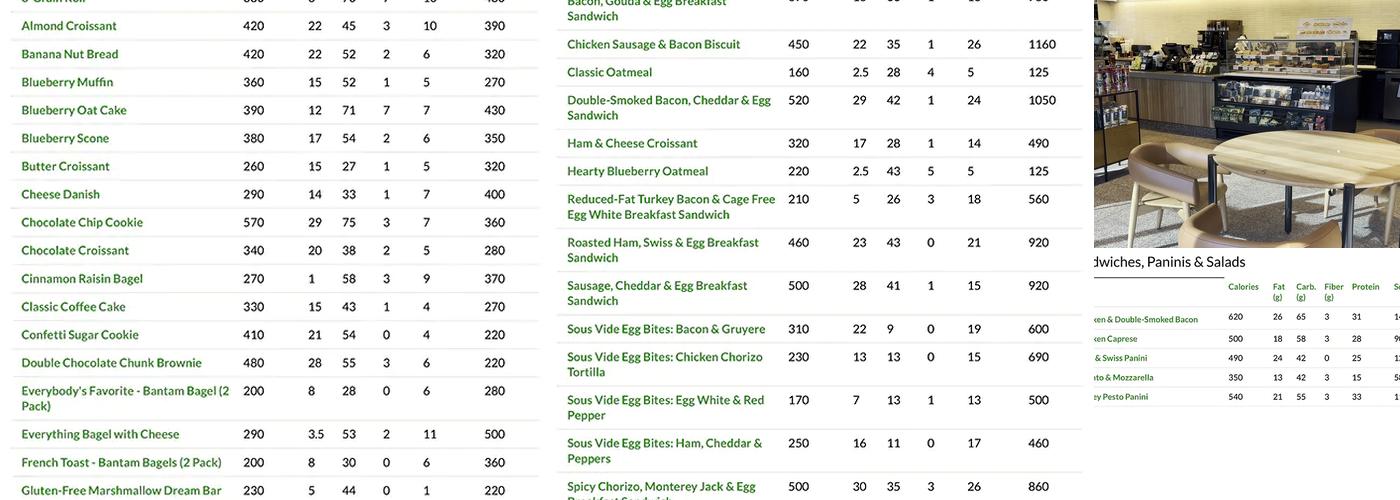
Task: Click the Banana Nut Bread link
Action: (x=70, y=54)
